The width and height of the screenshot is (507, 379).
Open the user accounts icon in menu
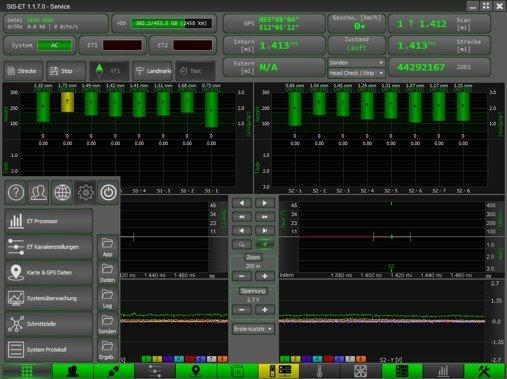tap(39, 192)
